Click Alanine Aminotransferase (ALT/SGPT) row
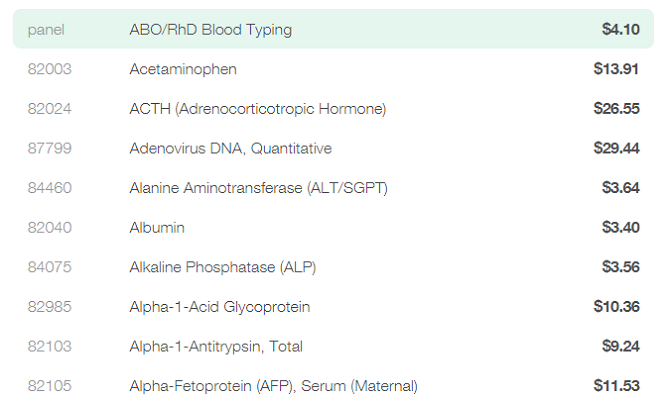 tap(333, 188)
